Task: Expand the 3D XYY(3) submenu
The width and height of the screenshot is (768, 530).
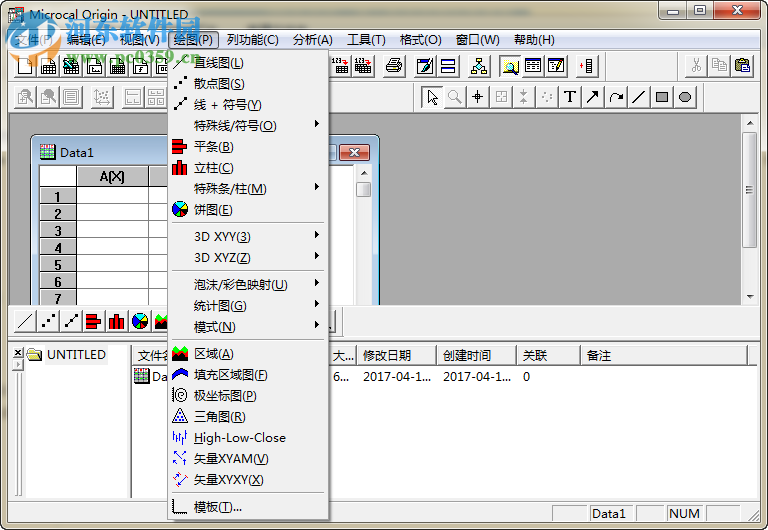Action: pyautogui.click(x=248, y=237)
